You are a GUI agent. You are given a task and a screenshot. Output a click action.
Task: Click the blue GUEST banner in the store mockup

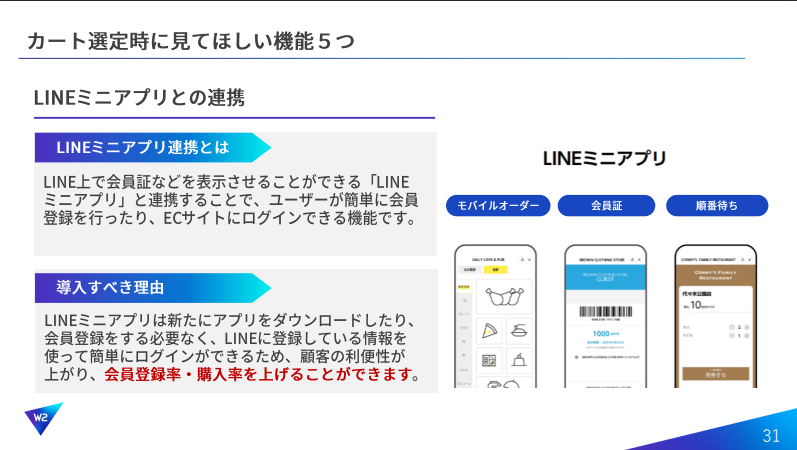tap(605, 278)
